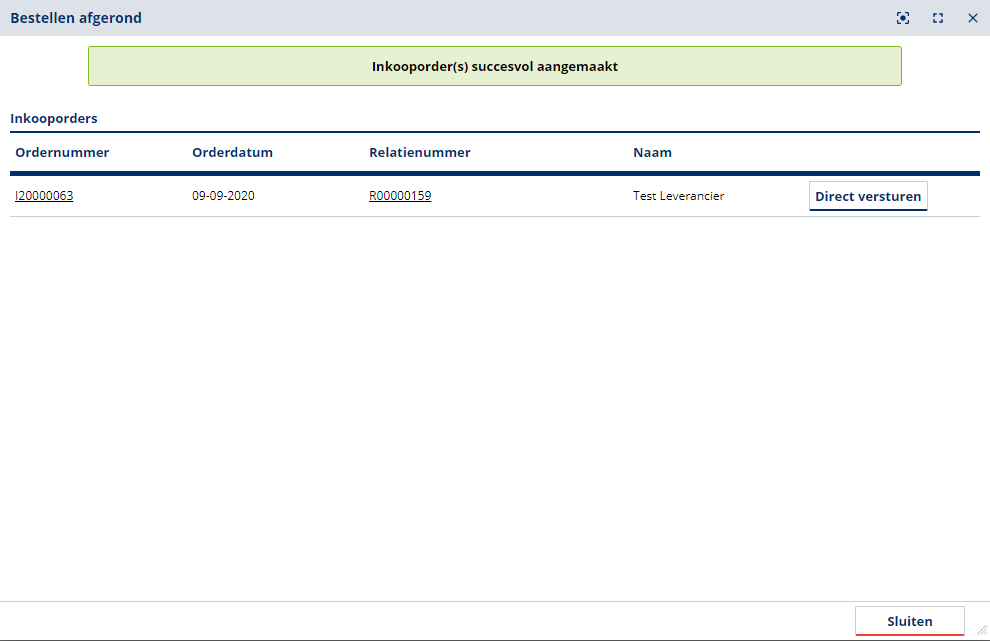Close the Bestellen afgerond dialog with X
The image size is (990, 641).
coord(972,18)
